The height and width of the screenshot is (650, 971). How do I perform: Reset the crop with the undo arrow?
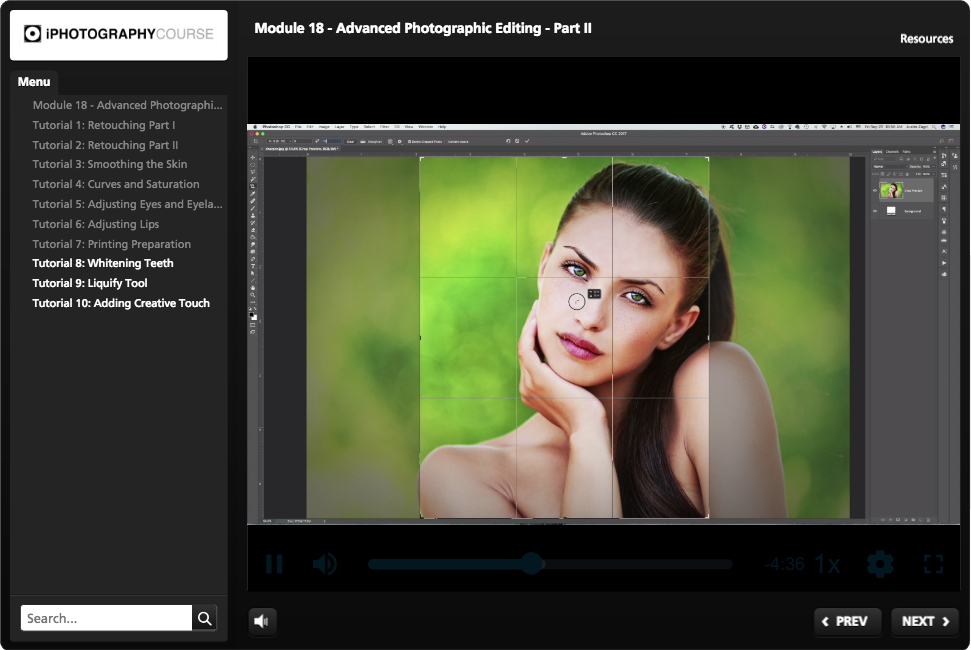pos(508,141)
